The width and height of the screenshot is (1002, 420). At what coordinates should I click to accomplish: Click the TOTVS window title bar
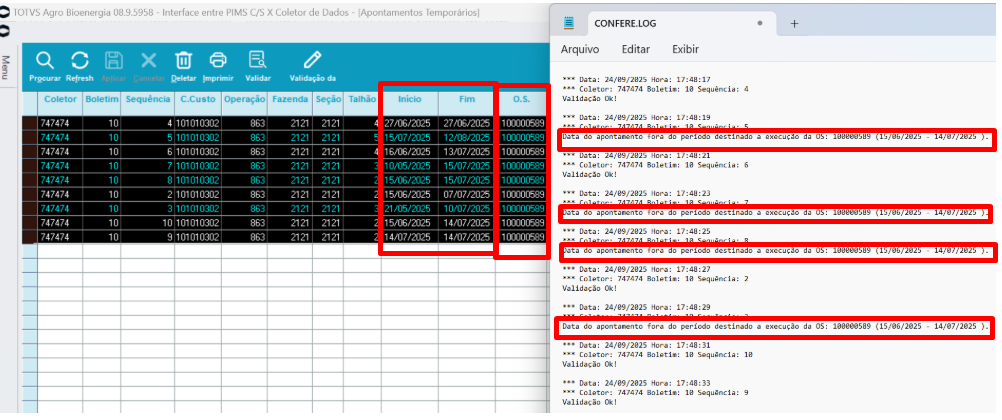tap(275, 12)
